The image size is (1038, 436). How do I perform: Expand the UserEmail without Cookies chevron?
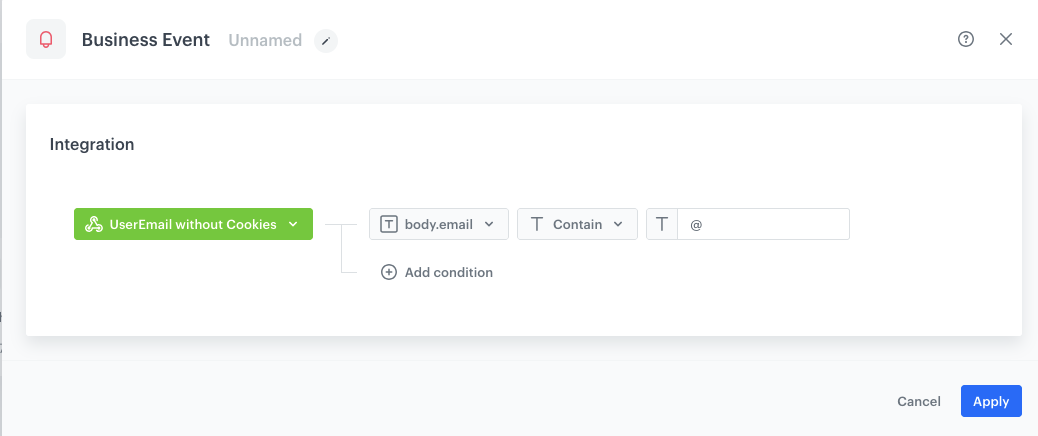pos(293,224)
